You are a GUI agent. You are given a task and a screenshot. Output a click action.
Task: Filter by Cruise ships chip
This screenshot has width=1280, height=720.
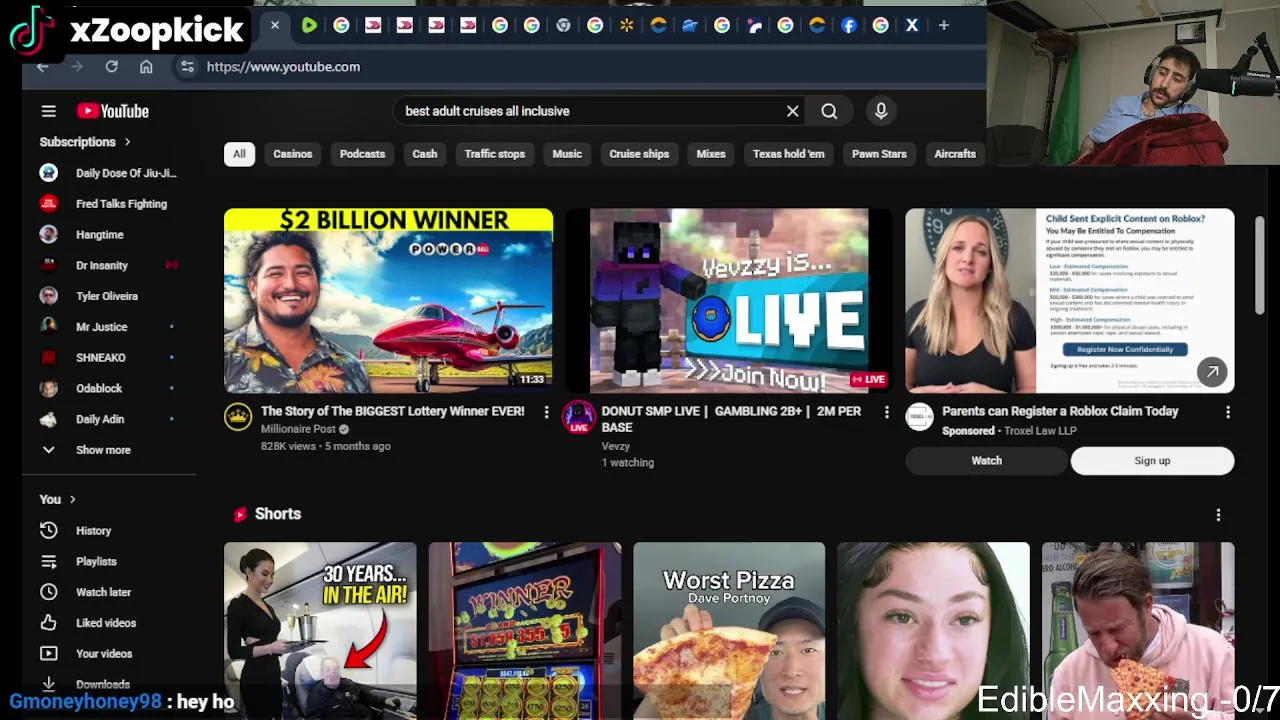point(639,154)
